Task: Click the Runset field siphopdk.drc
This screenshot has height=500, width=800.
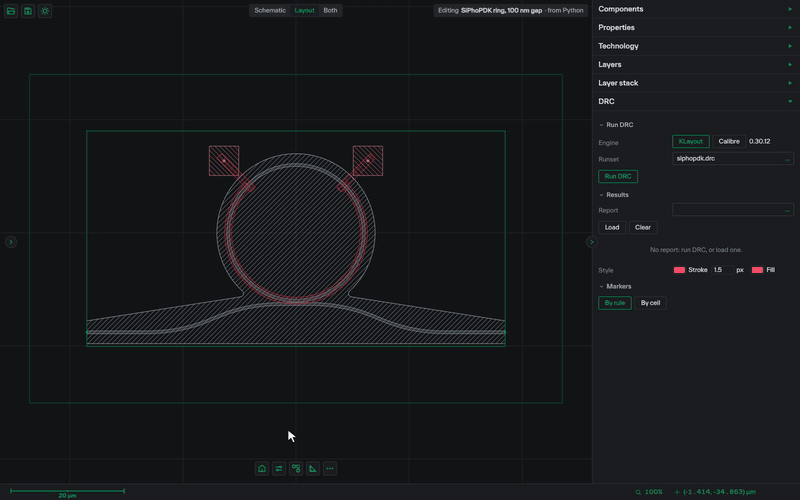Action: pos(733,159)
